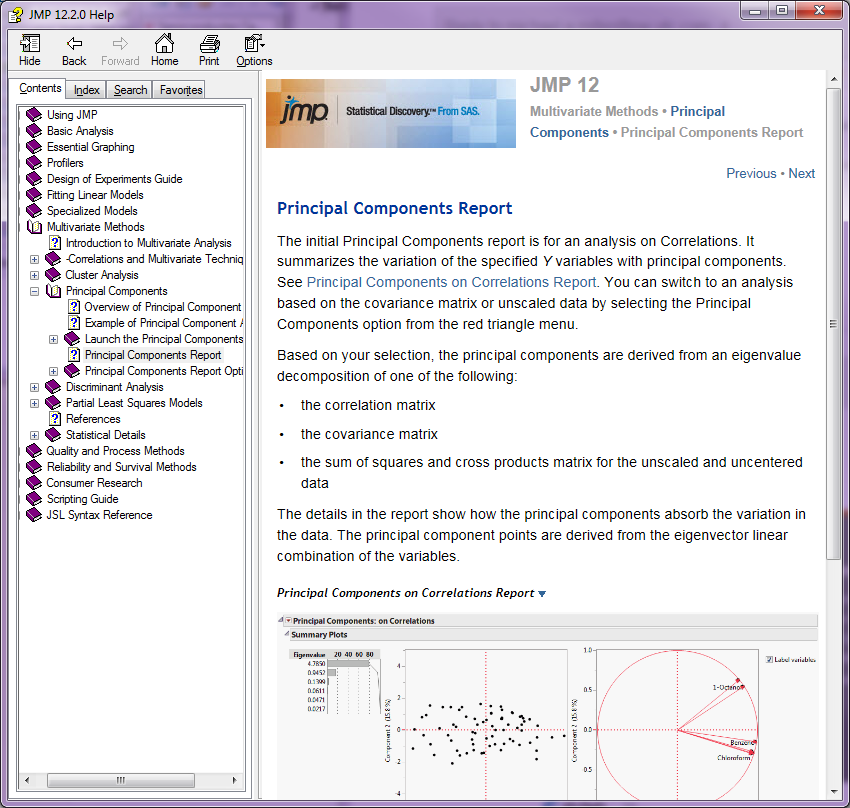Click the Design of Experiments Guide book icon

pyautogui.click(x=34, y=179)
